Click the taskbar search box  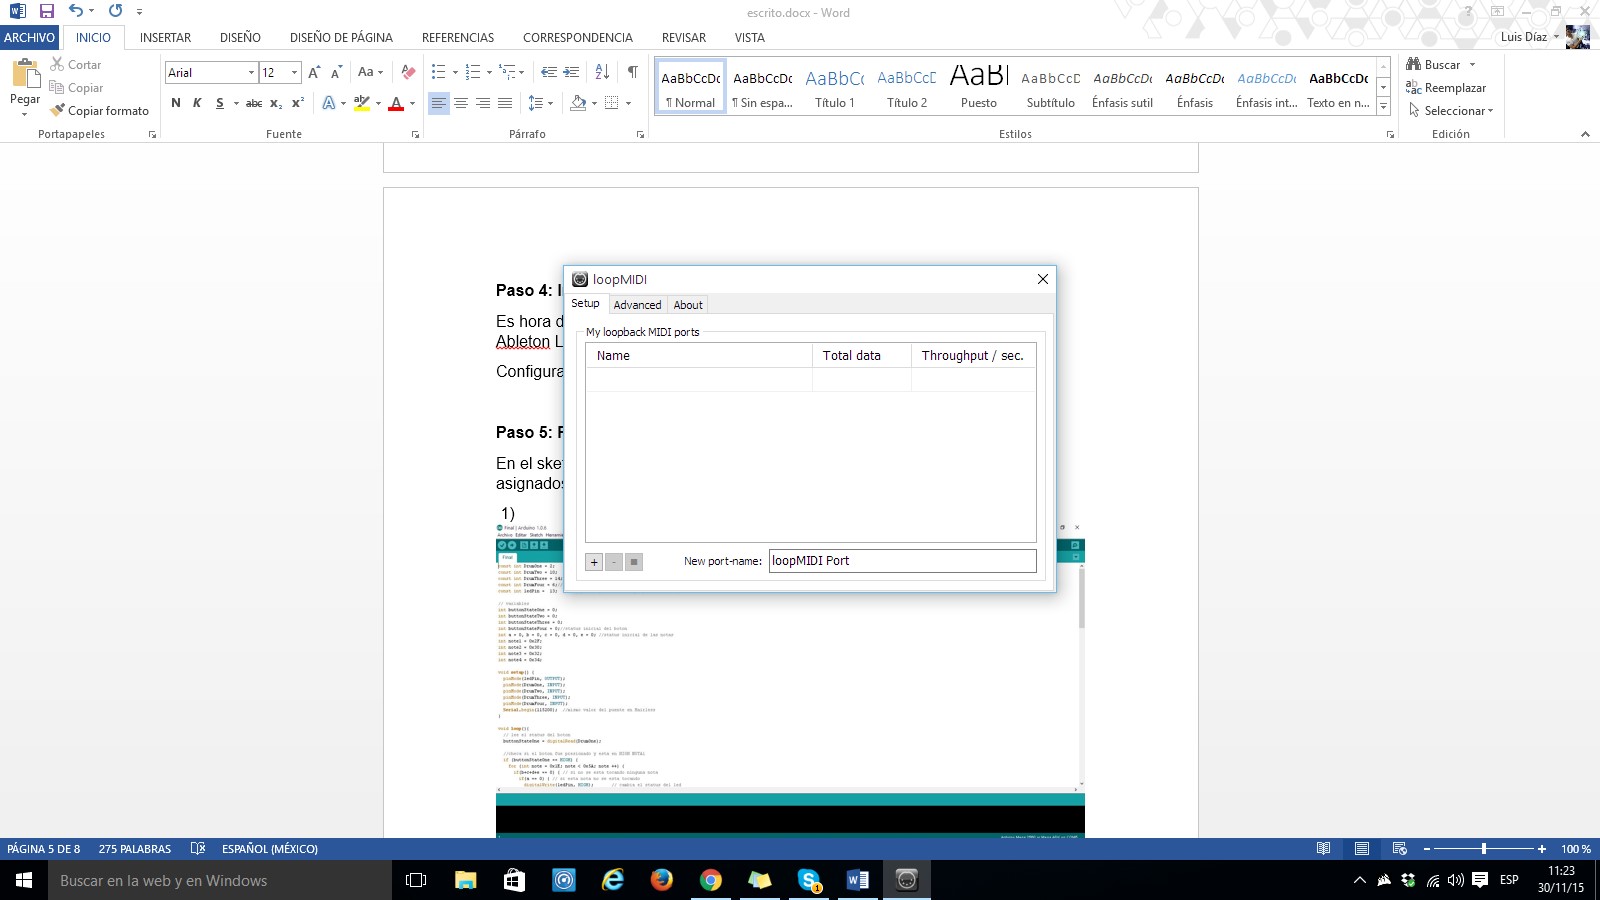tap(220, 880)
